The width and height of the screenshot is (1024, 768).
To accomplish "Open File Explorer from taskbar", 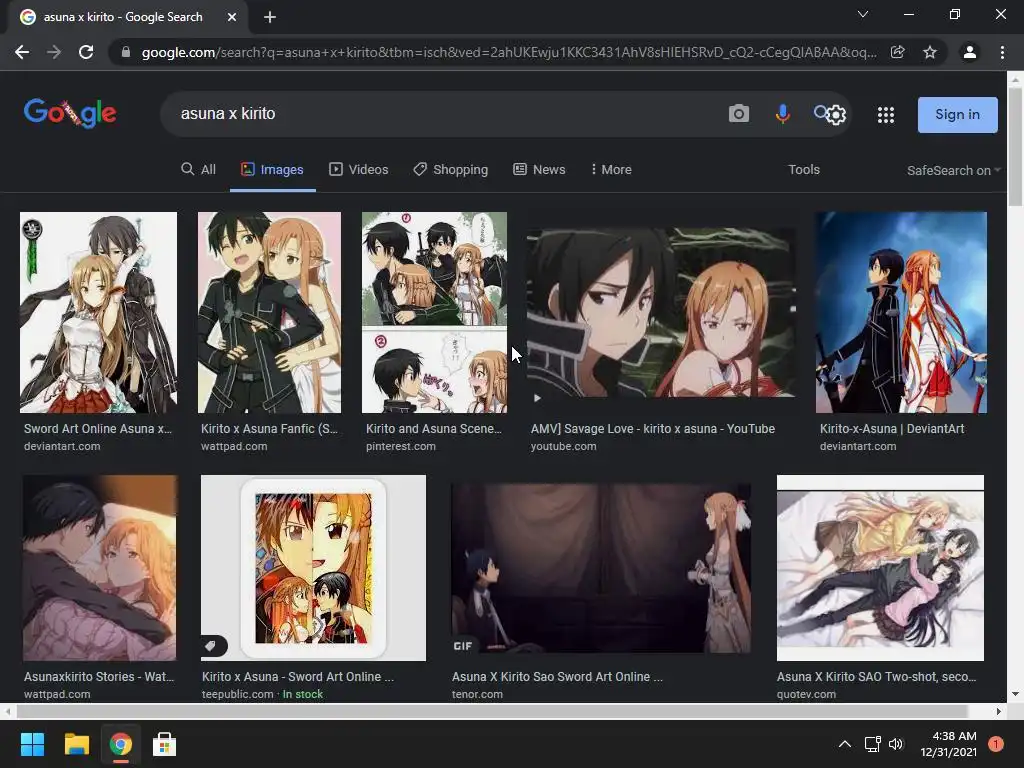I will 76,744.
